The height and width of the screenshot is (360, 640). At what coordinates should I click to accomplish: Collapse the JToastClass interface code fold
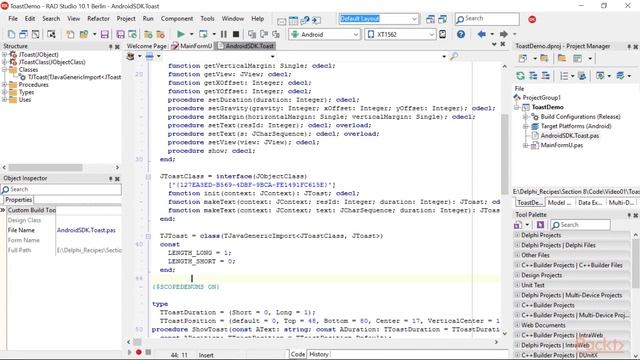(x=148, y=176)
